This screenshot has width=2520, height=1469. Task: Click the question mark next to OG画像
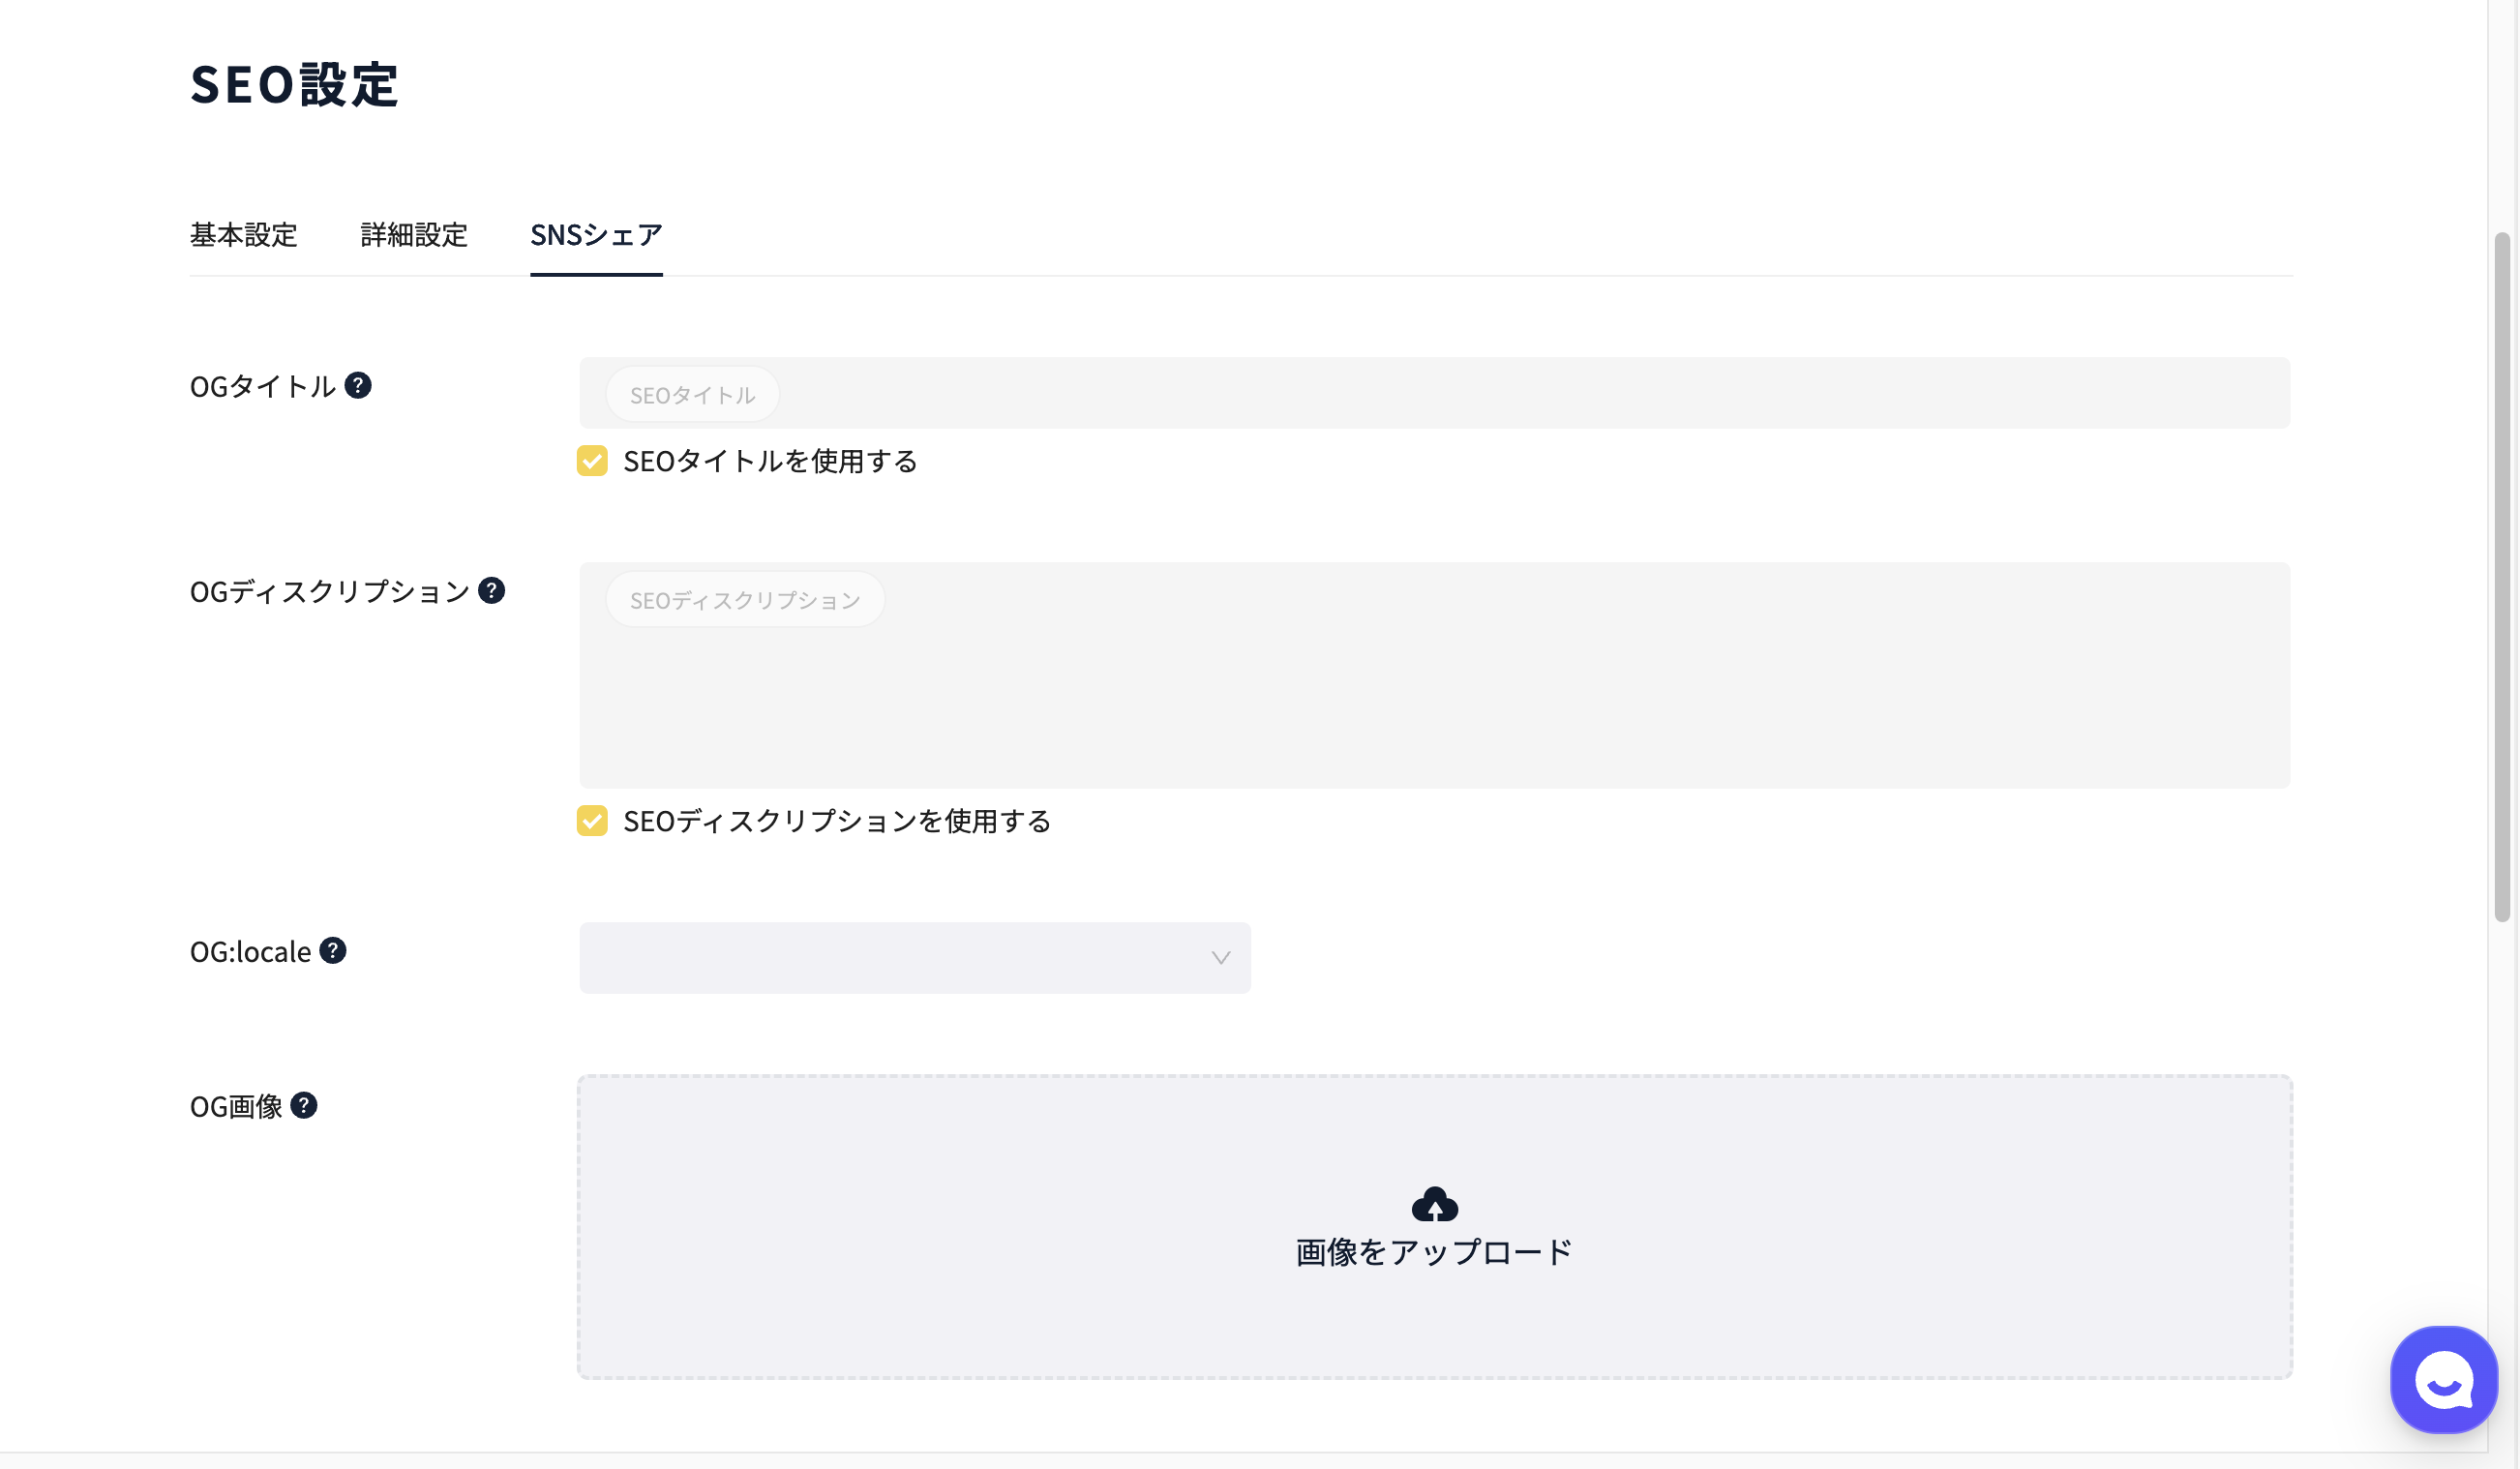click(x=304, y=1105)
